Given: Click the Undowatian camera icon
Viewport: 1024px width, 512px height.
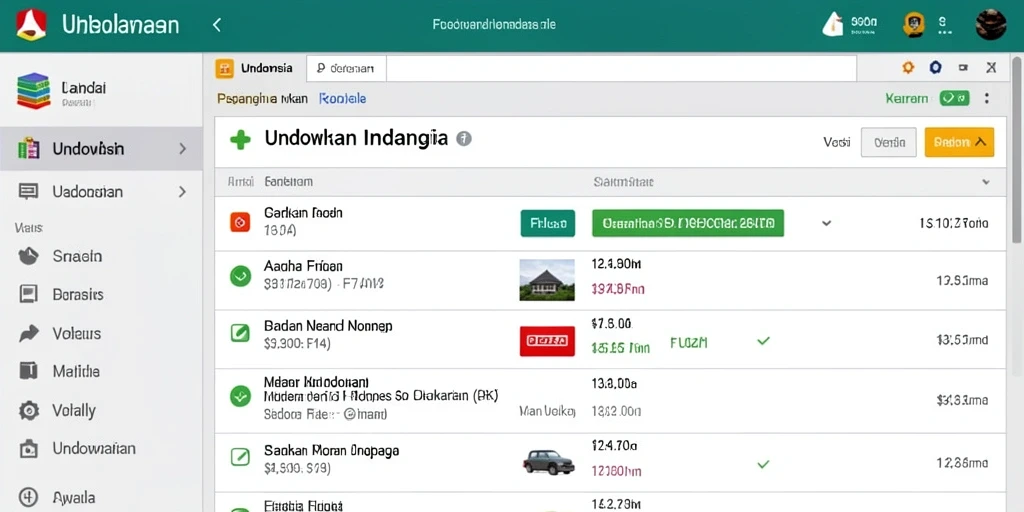Looking at the screenshot, I should [x=28, y=449].
